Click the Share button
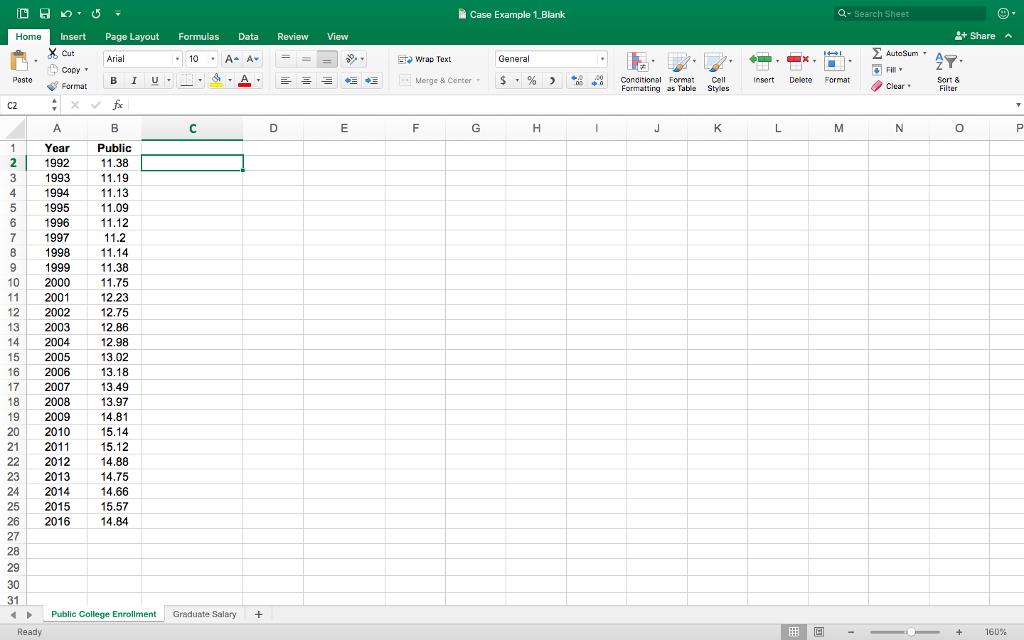This screenshot has width=1024, height=640. (x=978, y=34)
